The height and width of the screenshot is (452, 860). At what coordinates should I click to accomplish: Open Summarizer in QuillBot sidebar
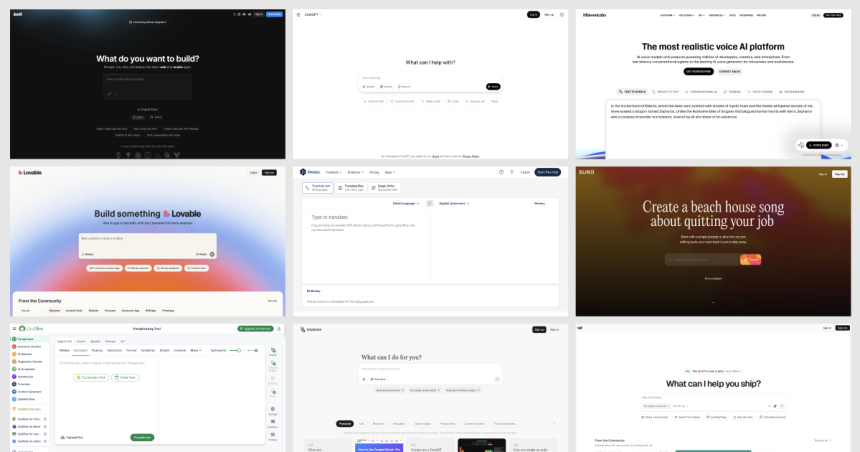tap(22, 377)
